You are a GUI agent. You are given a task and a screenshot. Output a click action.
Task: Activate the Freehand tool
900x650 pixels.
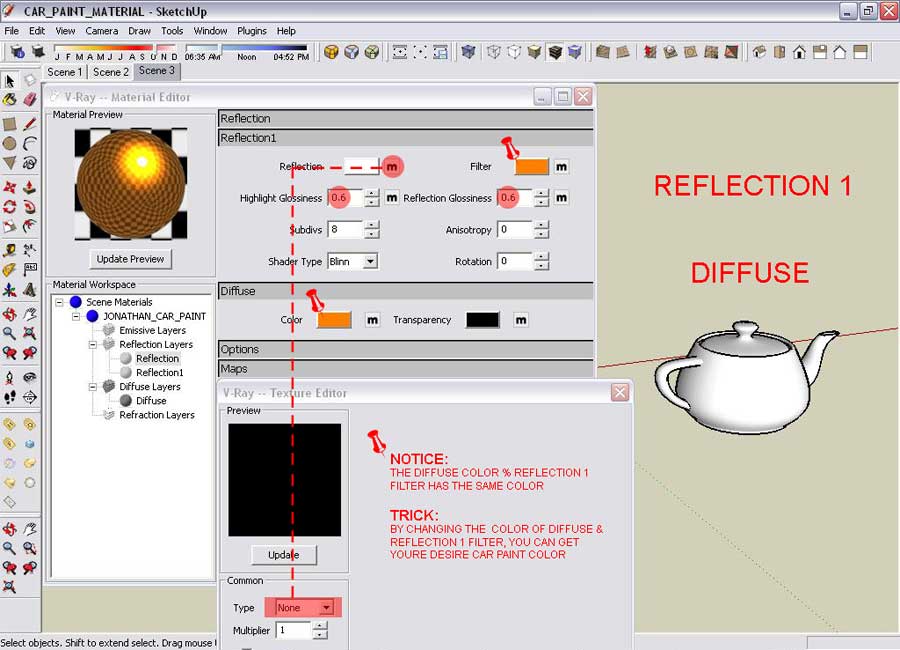pyautogui.click(x=30, y=163)
